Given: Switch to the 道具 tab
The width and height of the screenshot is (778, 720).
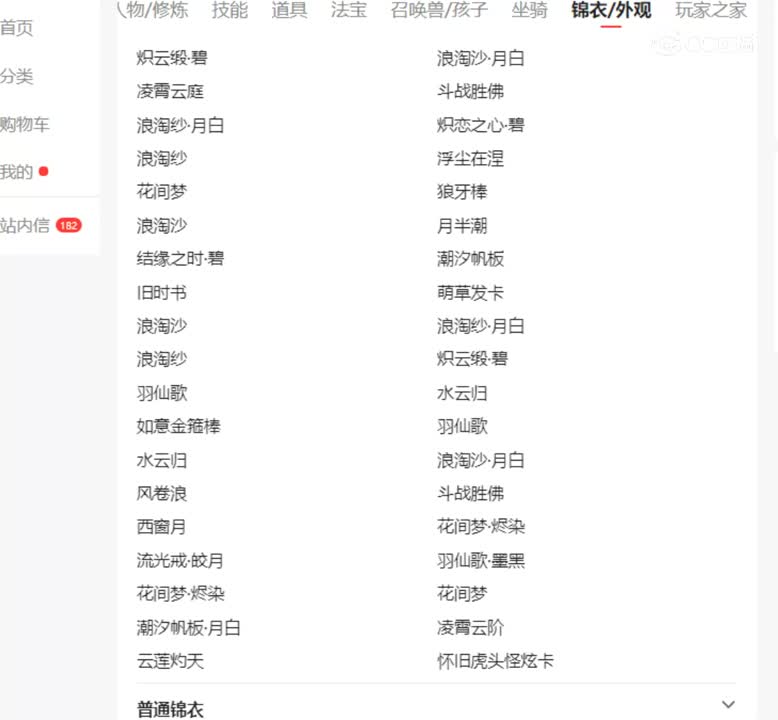Looking at the screenshot, I should 289,10.
